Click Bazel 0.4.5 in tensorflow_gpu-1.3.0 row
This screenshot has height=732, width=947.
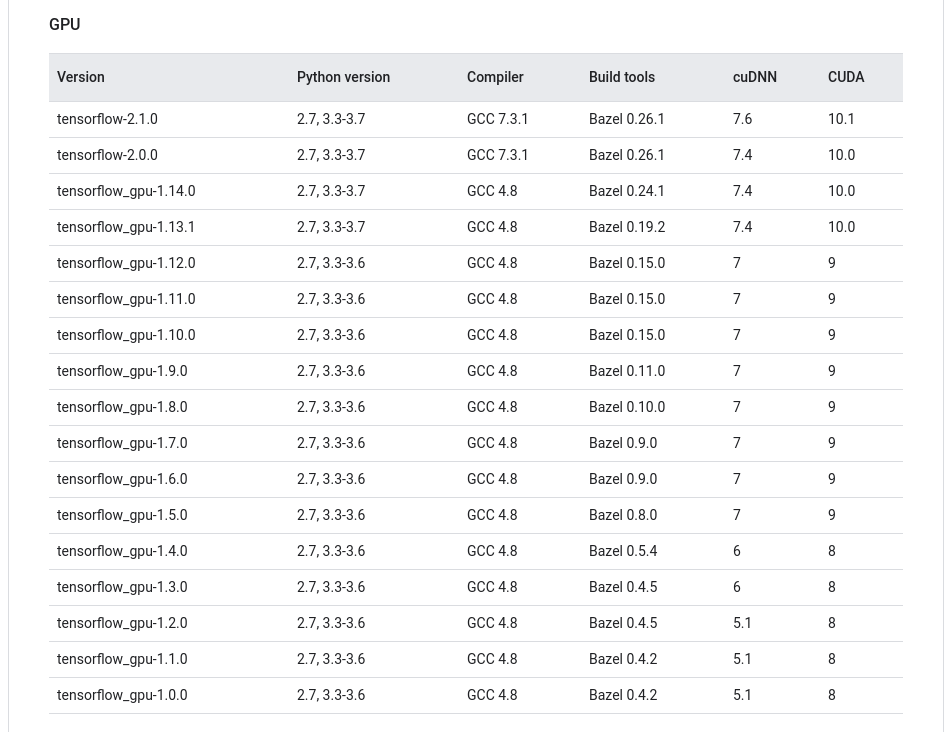tap(623, 587)
